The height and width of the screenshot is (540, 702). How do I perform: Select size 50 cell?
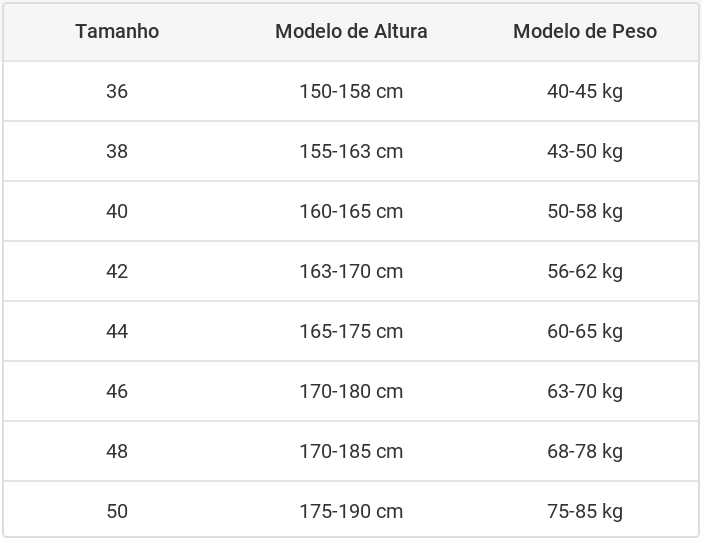click(117, 511)
